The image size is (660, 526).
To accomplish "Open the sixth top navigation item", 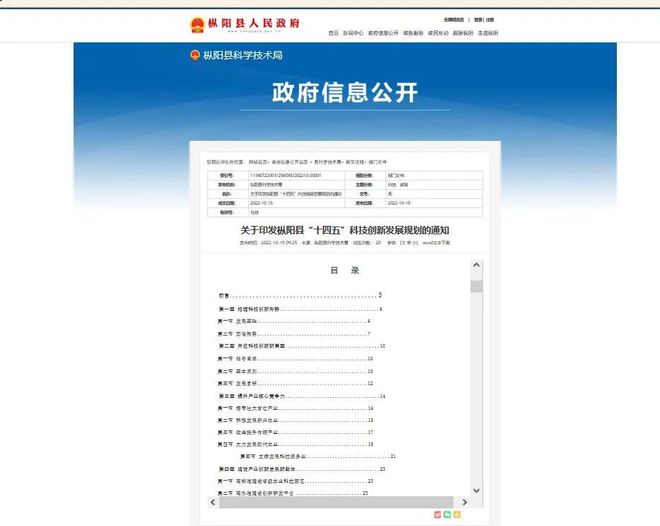I will (463, 33).
